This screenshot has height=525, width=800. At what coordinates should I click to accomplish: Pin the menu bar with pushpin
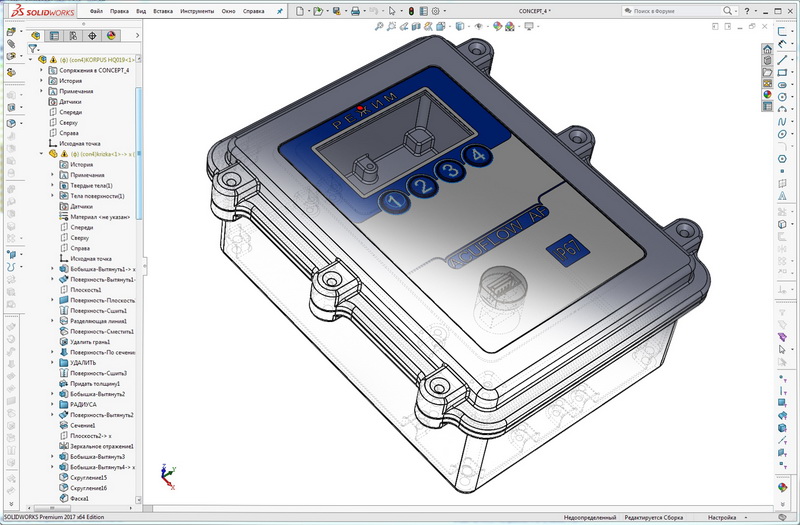click(280, 11)
